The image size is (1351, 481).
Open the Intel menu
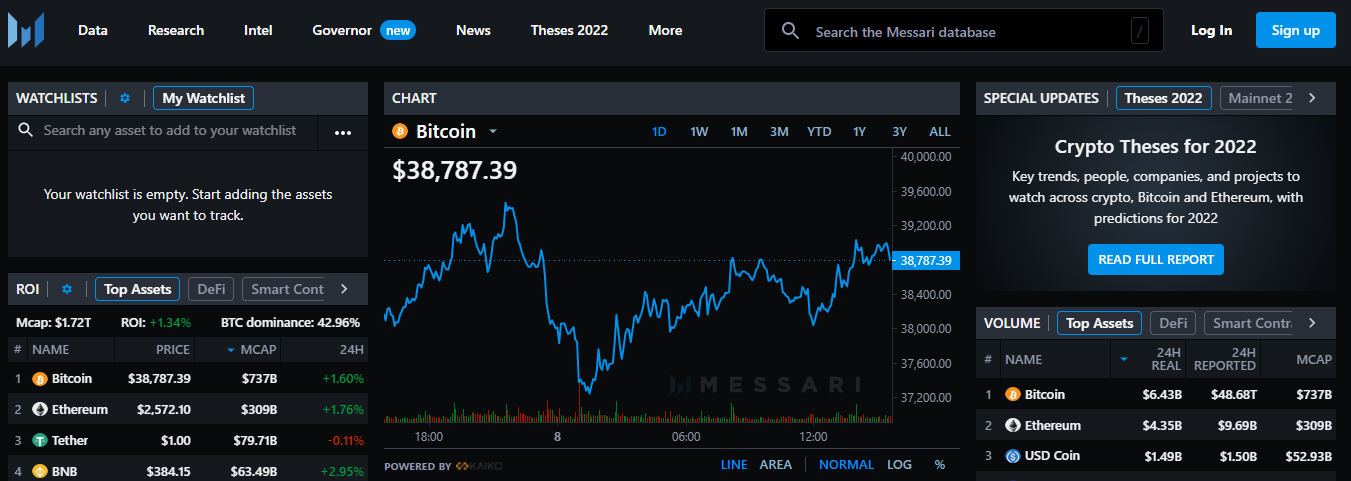[x=258, y=30]
